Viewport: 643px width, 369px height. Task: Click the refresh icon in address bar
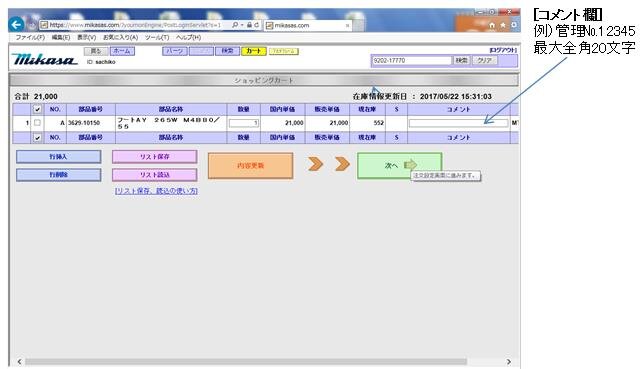[x=257, y=25]
